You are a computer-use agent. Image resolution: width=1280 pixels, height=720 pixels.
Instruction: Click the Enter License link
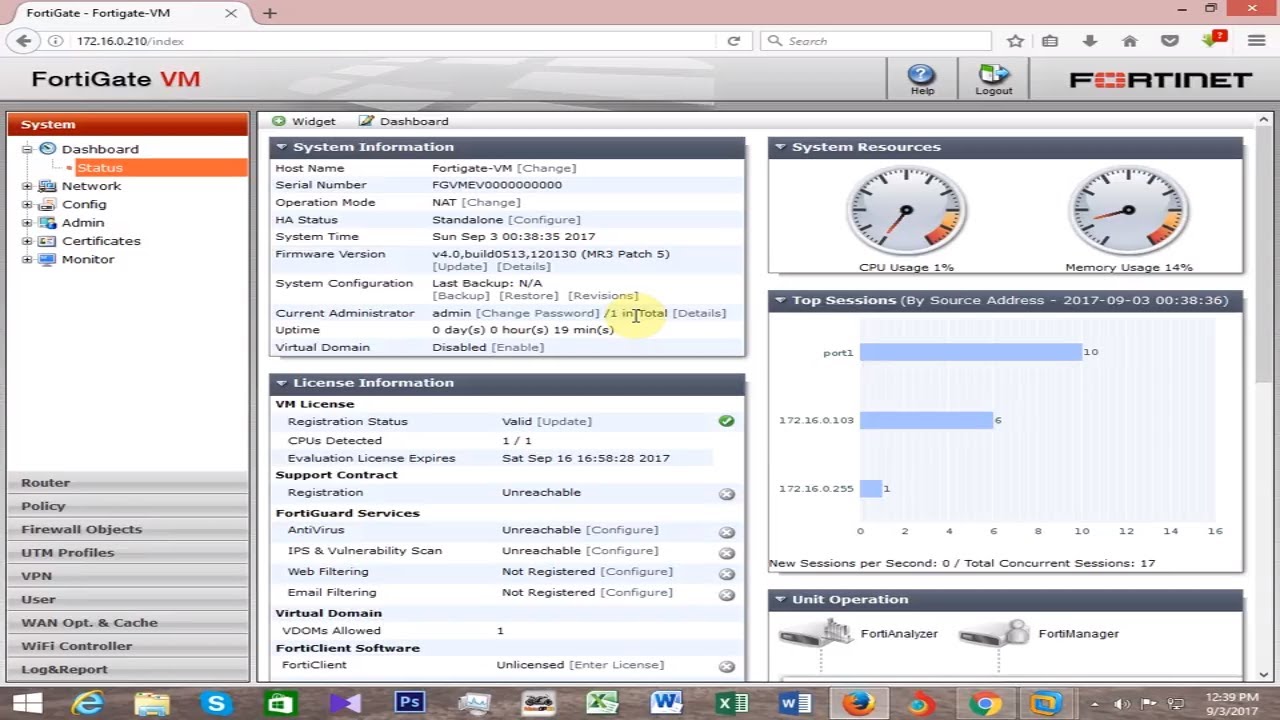[x=616, y=665]
